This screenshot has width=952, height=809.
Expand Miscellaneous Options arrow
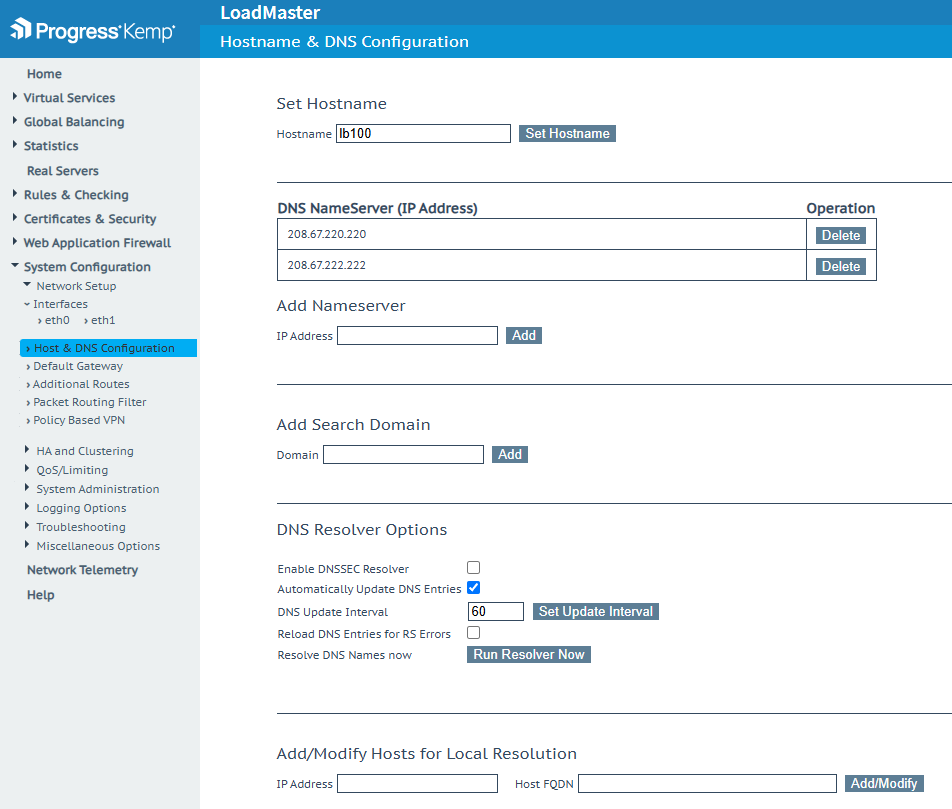(x=27, y=544)
